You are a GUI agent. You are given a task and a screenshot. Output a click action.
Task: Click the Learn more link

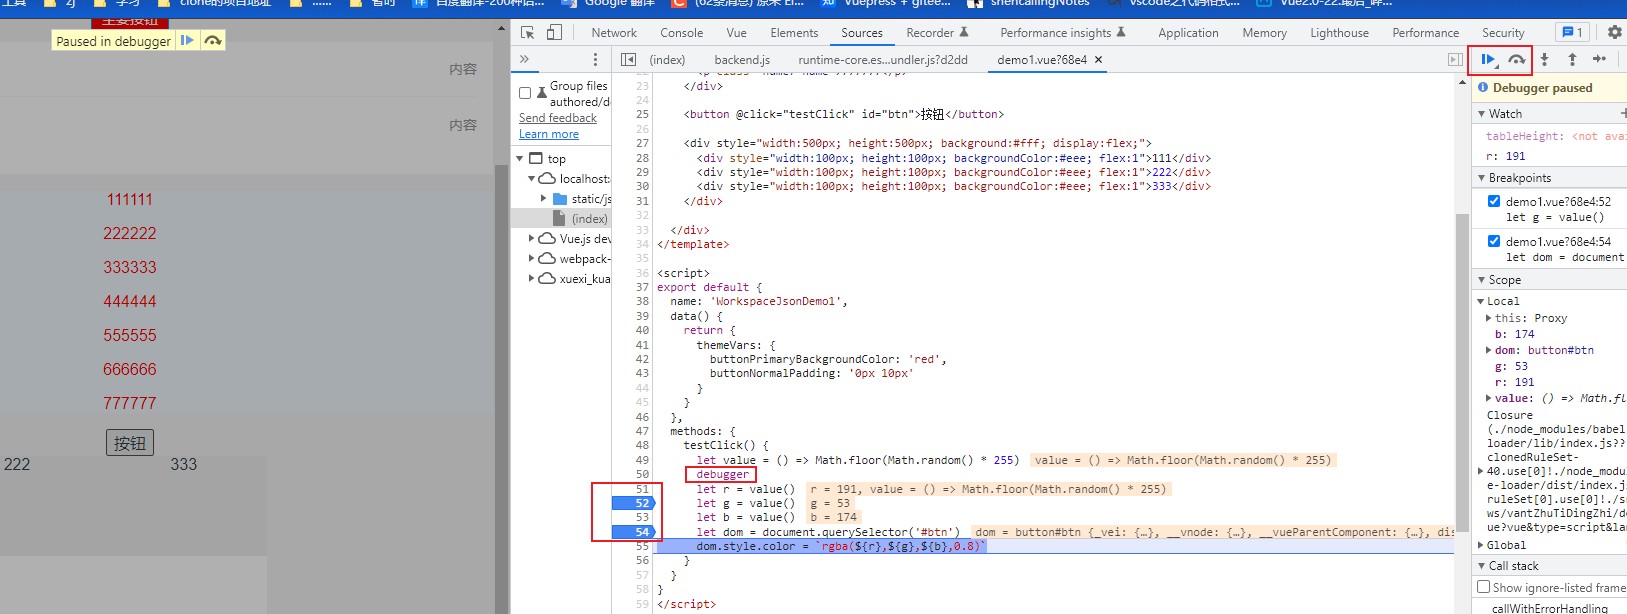pos(549,134)
